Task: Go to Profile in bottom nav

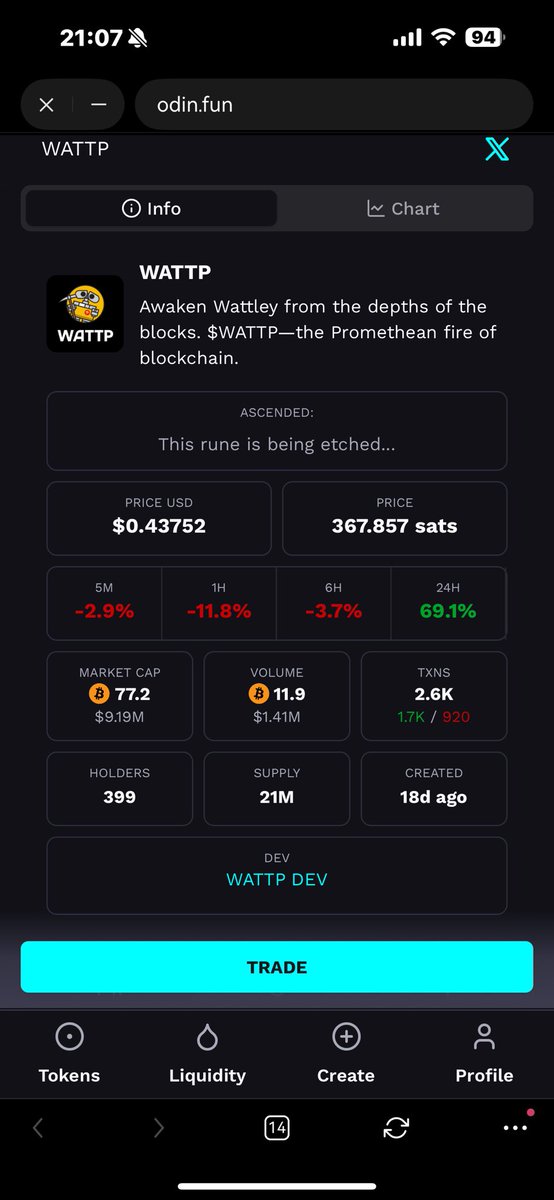Action: 484,1054
